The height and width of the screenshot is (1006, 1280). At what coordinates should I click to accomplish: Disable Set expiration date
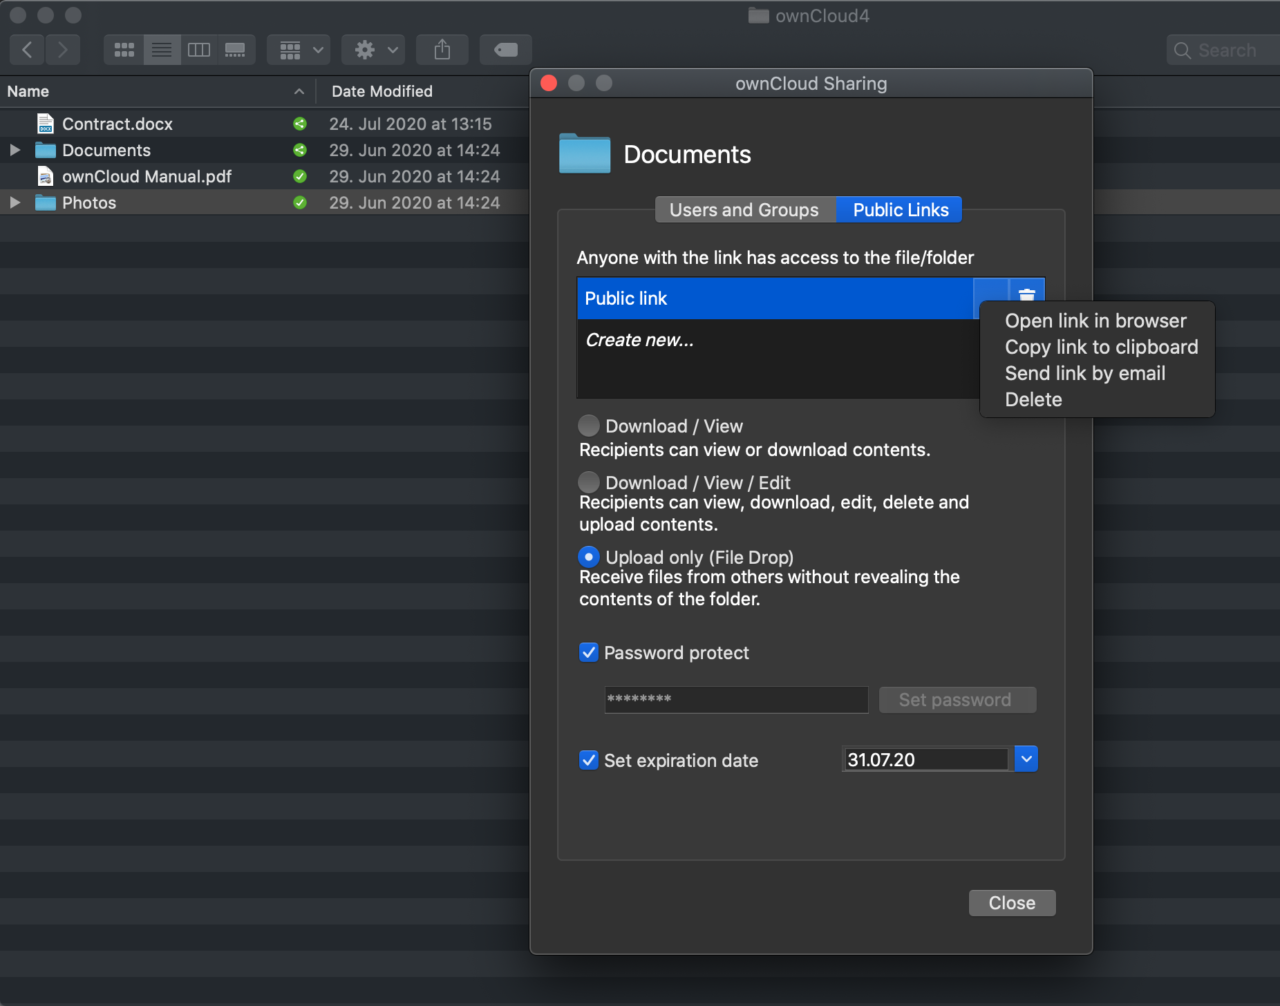click(588, 760)
